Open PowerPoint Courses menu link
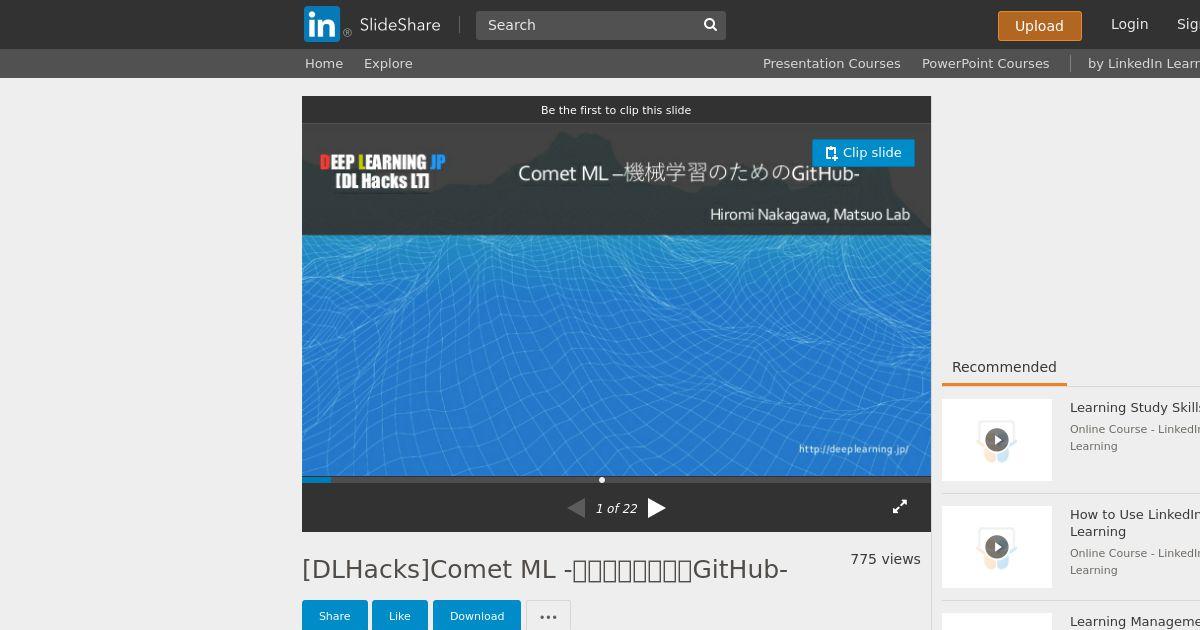This screenshot has width=1200, height=630. pyautogui.click(x=985, y=63)
